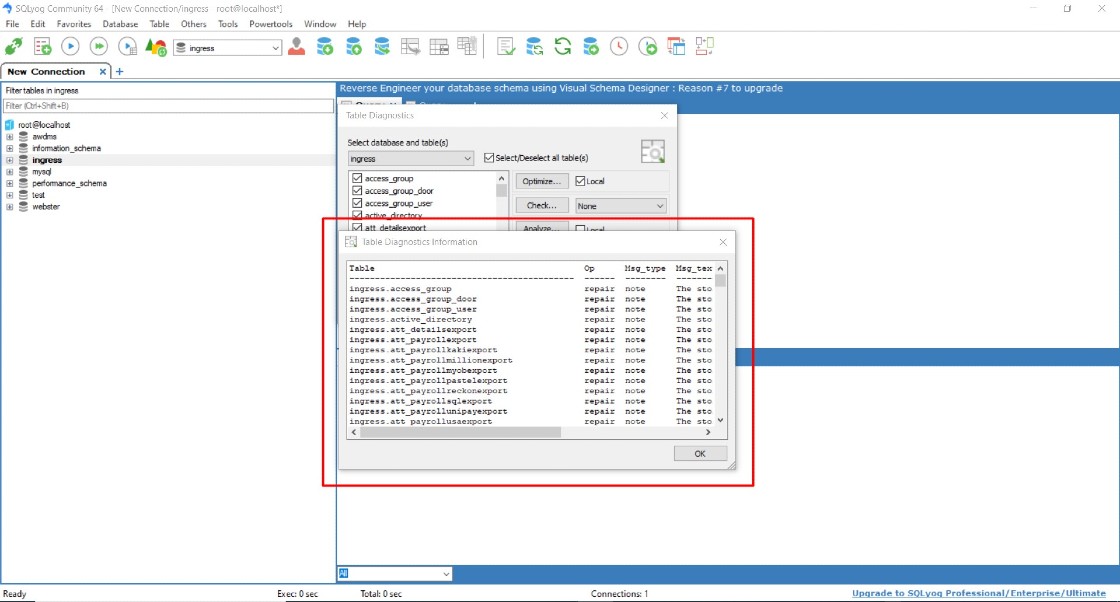Select the ingress database in tree
This screenshot has height=602, width=1120.
point(46,160)
